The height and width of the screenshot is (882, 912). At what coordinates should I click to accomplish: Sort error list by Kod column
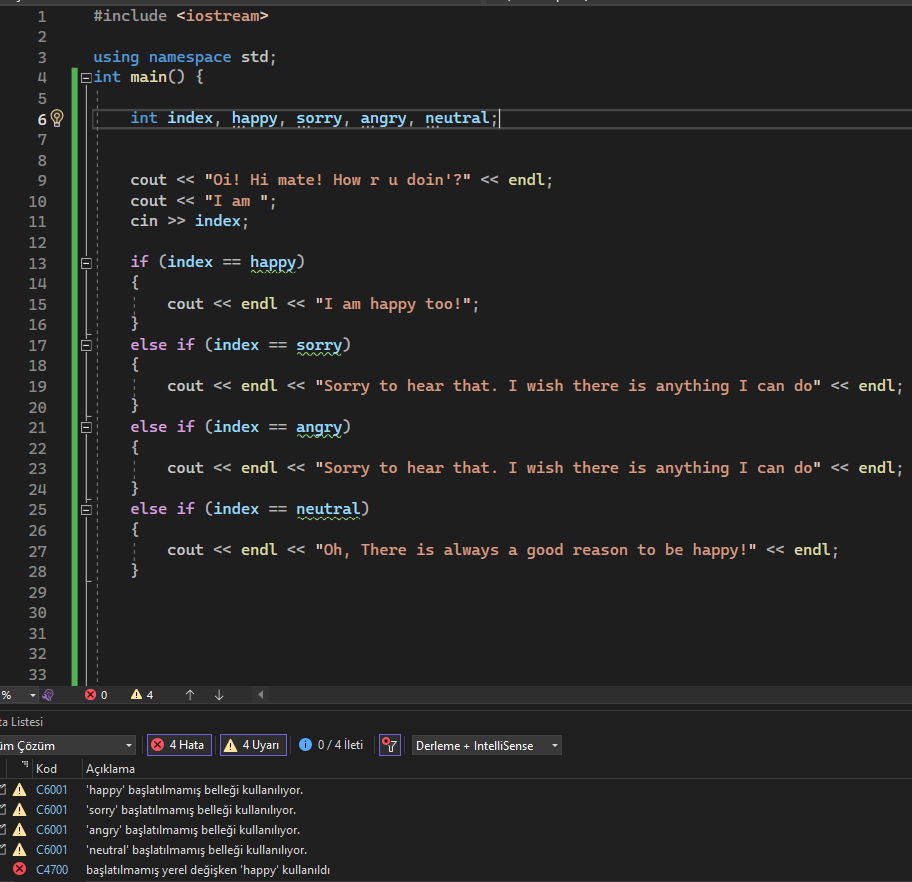click(47, 769)
